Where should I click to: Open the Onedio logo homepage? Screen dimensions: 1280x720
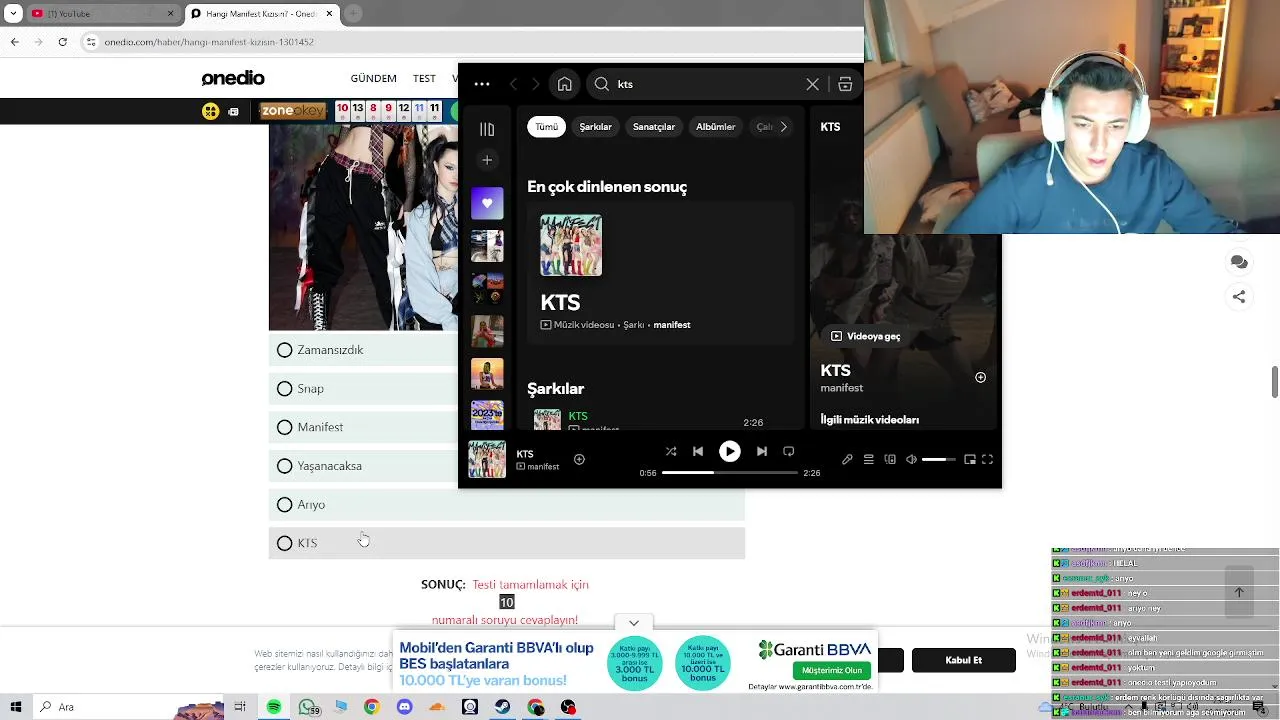(233, 78)
